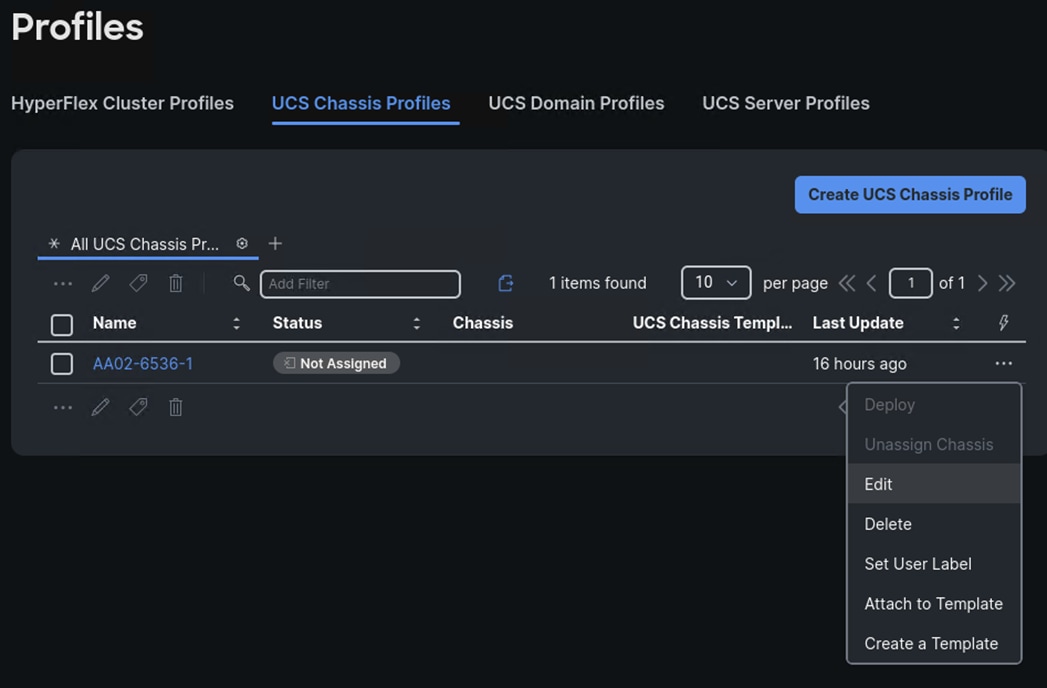Open the view settings gear on All UCS Chassis tab

pyautogui.click(x=242, y=244)
